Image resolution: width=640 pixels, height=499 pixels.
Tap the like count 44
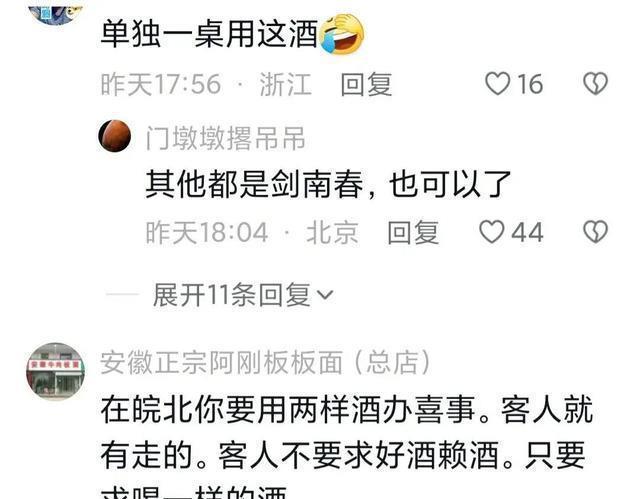(x=527, y=232)
